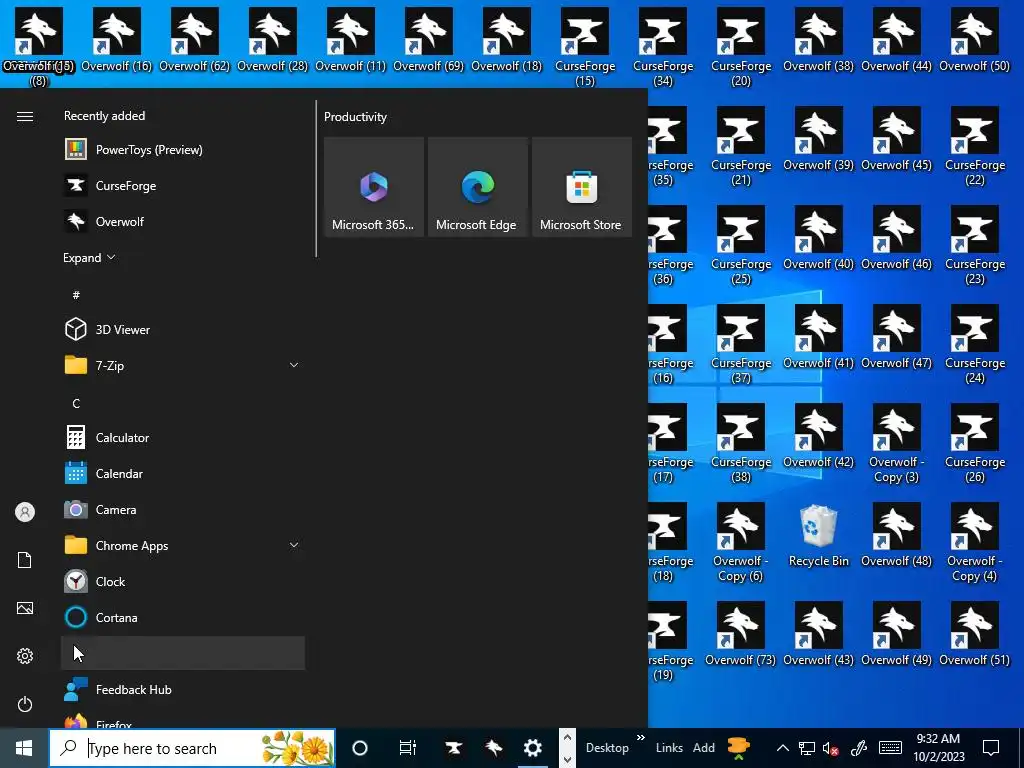Select Overwolf - Copy (3) shortcut
The image size is (1024, 768).
tap(896, 443)
